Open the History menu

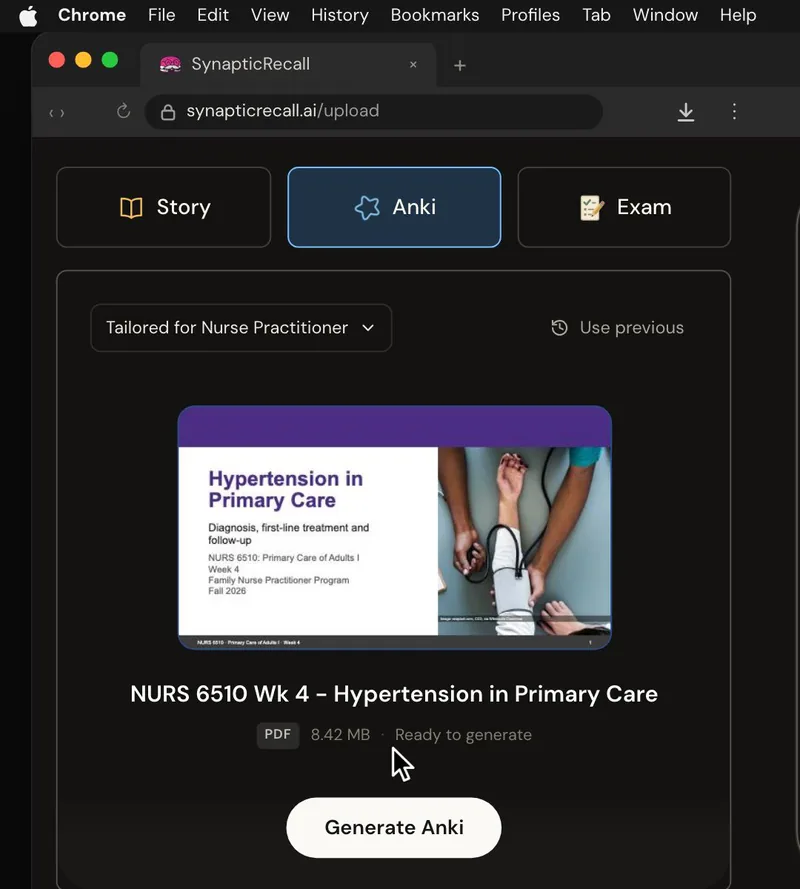tap(340, 15)
